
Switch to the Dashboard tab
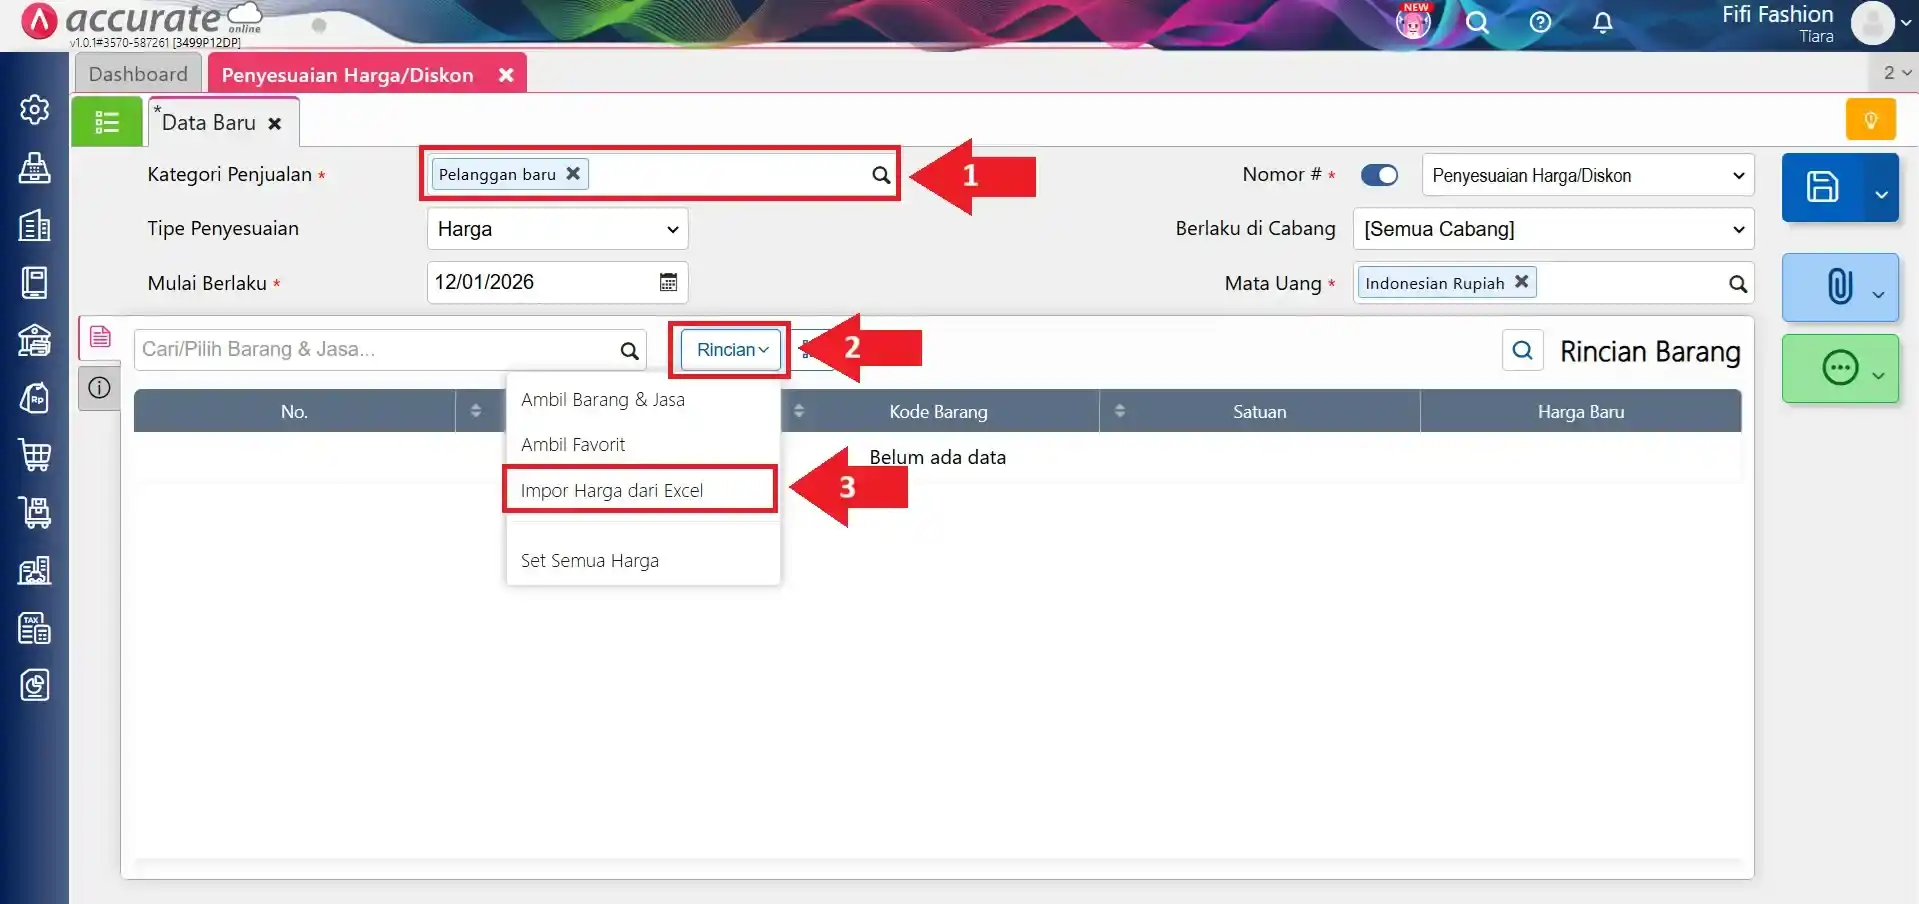[x=138, y=74]
